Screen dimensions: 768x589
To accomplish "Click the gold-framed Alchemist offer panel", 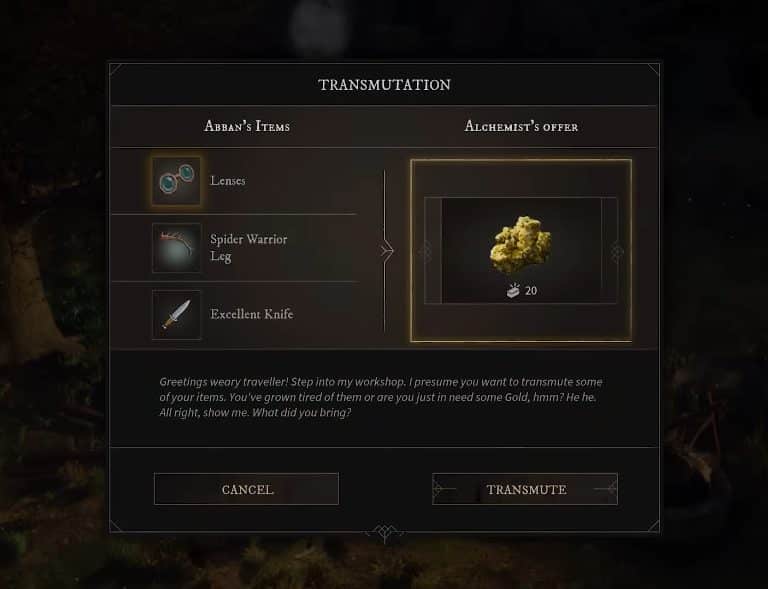I will (521, 251).
